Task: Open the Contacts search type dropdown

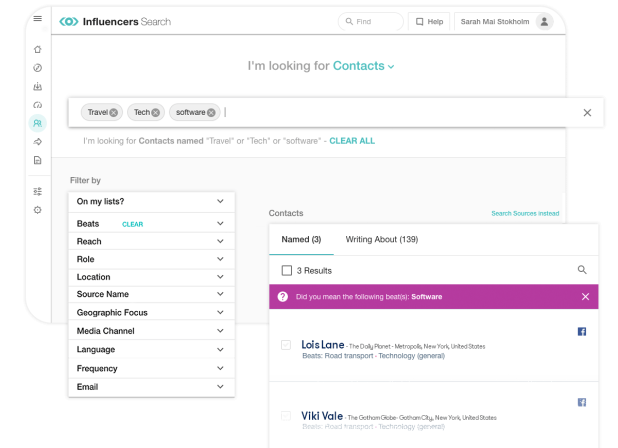Action: [x=364, y=66]
